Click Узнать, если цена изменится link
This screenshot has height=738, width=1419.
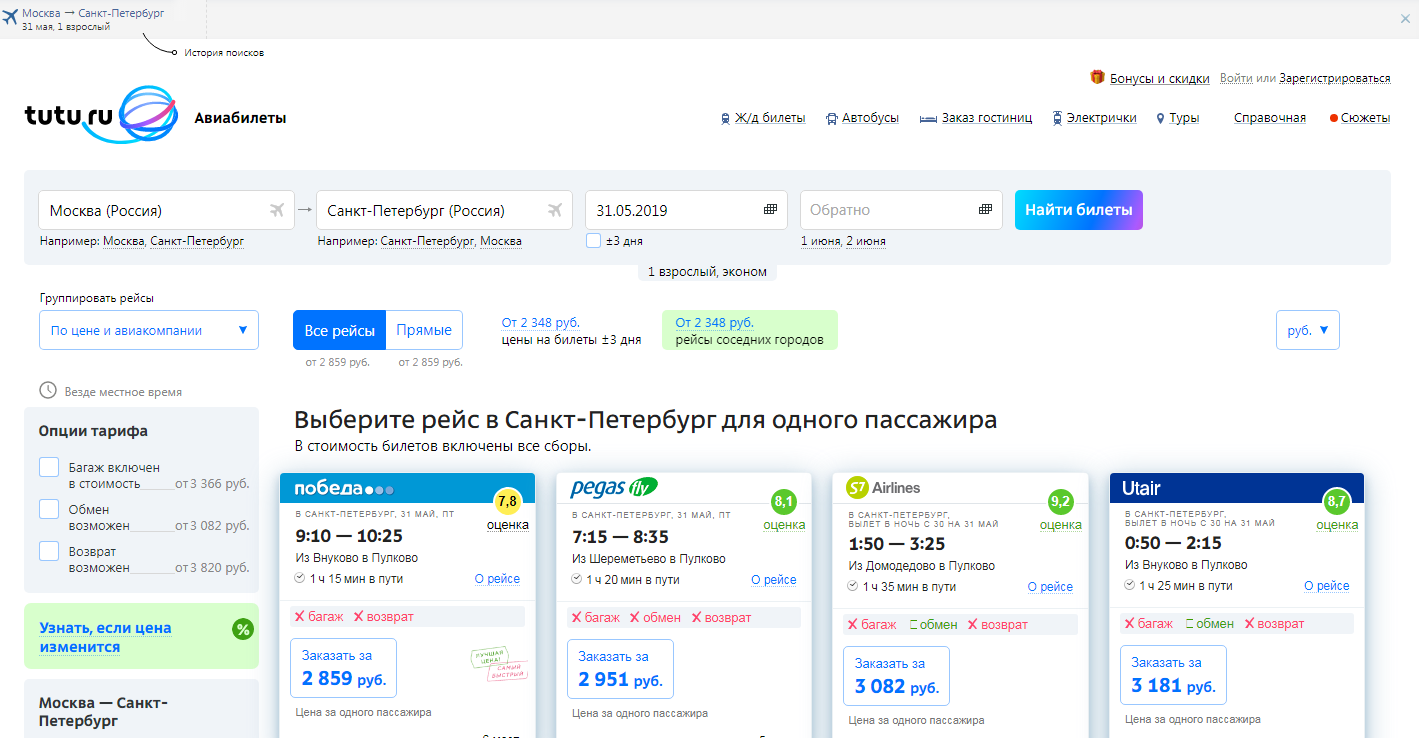105,637
